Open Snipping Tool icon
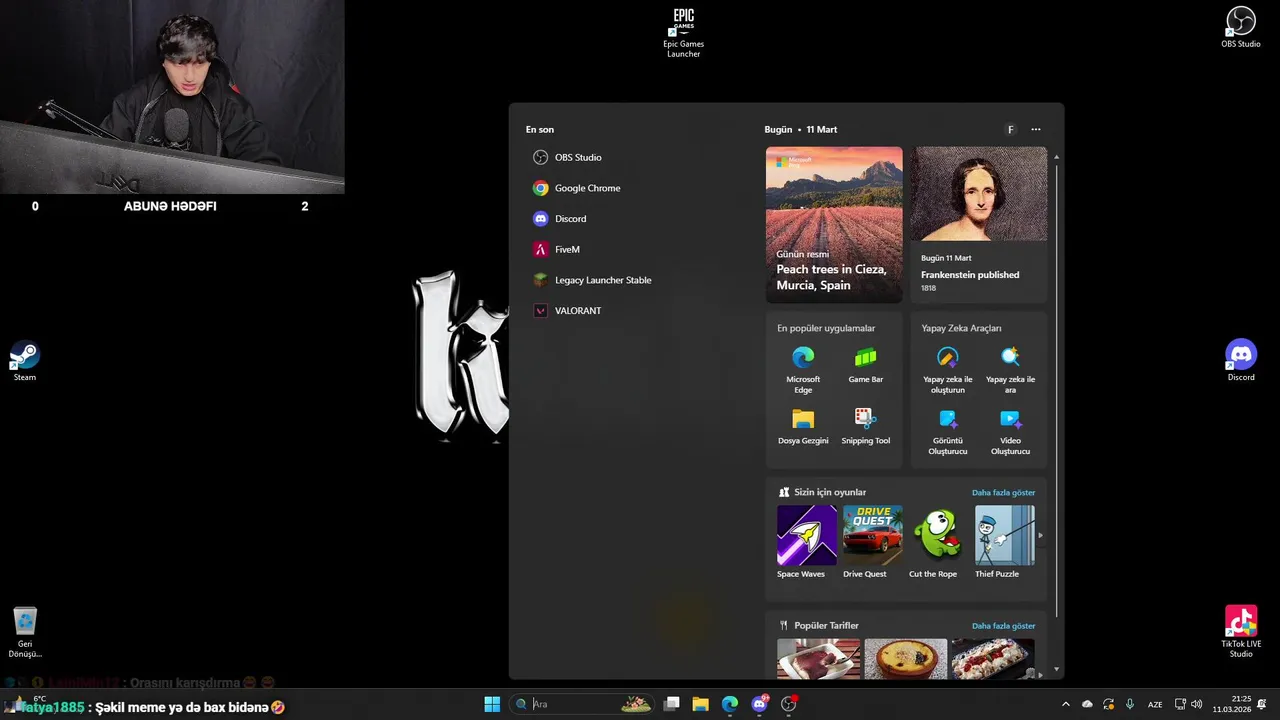Screen dimensions: 1280x720 click(866, 426)
